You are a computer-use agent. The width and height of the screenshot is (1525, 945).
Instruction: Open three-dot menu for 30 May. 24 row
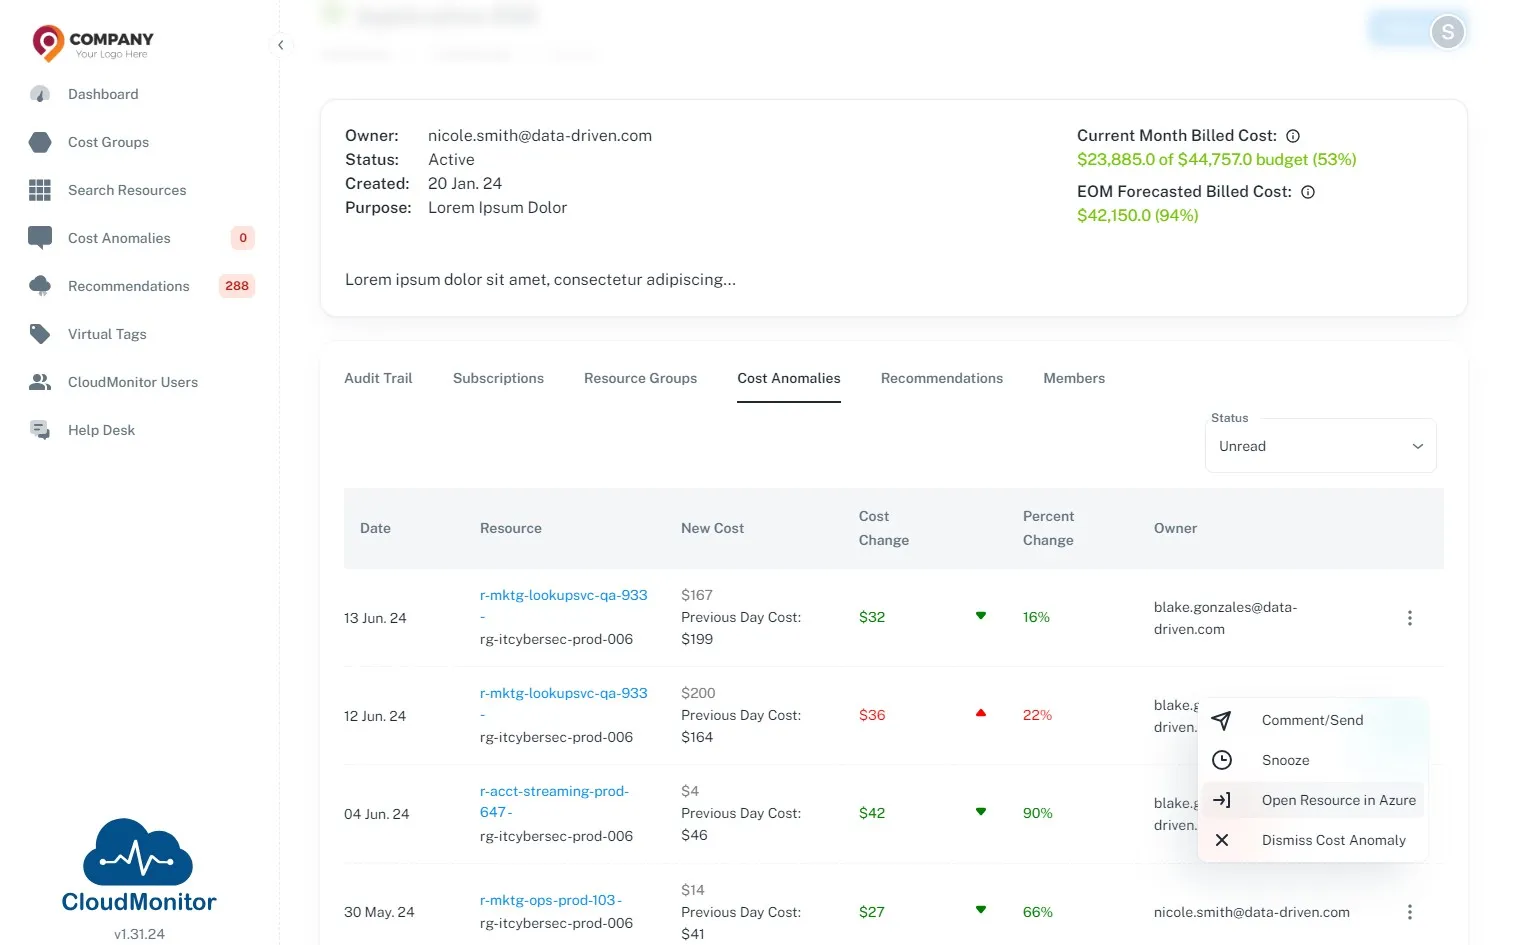point(1410,912)
